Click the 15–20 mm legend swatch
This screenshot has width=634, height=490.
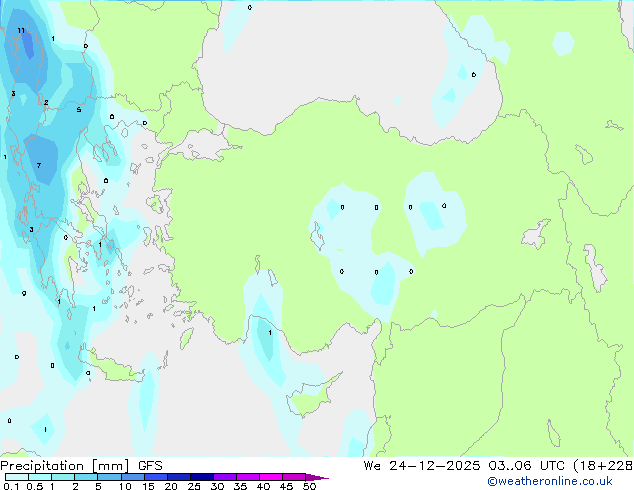click(155, 477)
